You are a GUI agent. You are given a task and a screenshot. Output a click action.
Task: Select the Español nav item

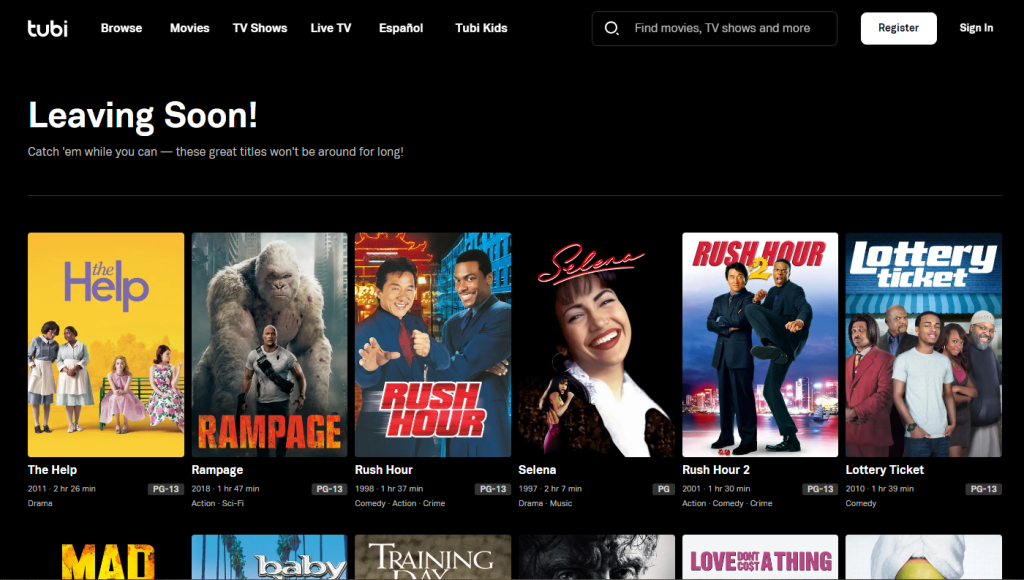coord(401,28)
